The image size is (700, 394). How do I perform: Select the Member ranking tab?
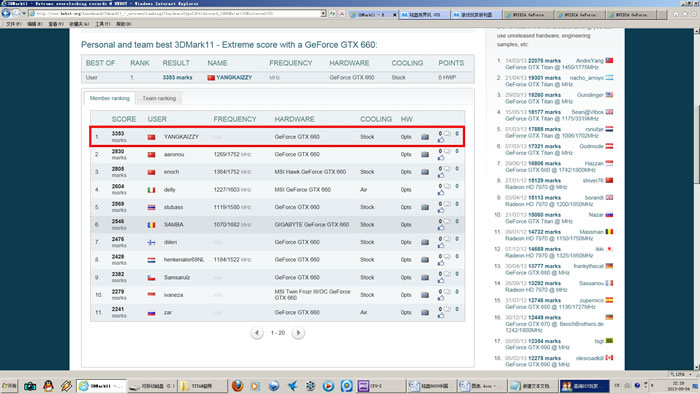(109, 98)
